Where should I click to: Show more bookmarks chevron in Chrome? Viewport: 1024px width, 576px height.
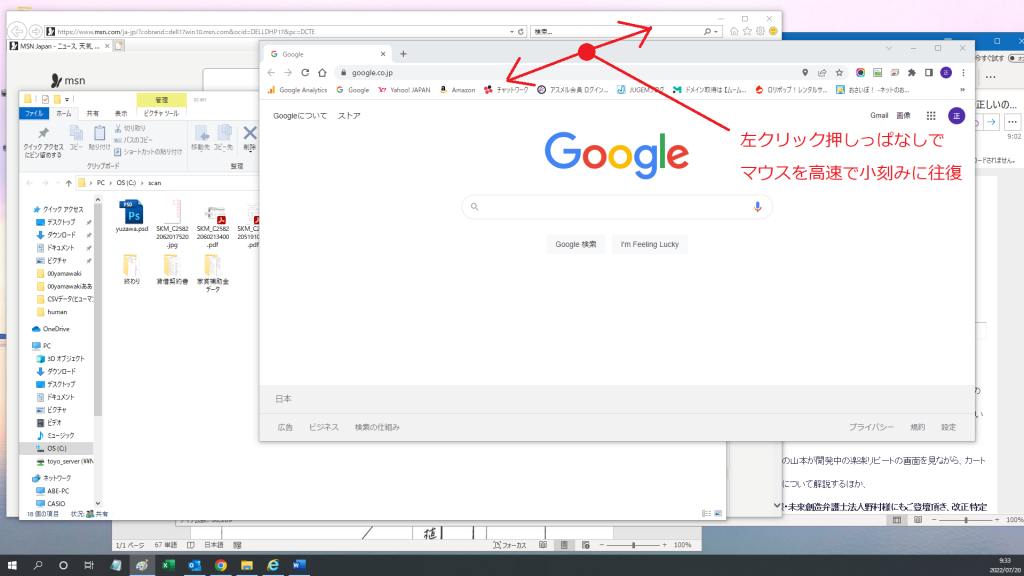pos(962,90)
